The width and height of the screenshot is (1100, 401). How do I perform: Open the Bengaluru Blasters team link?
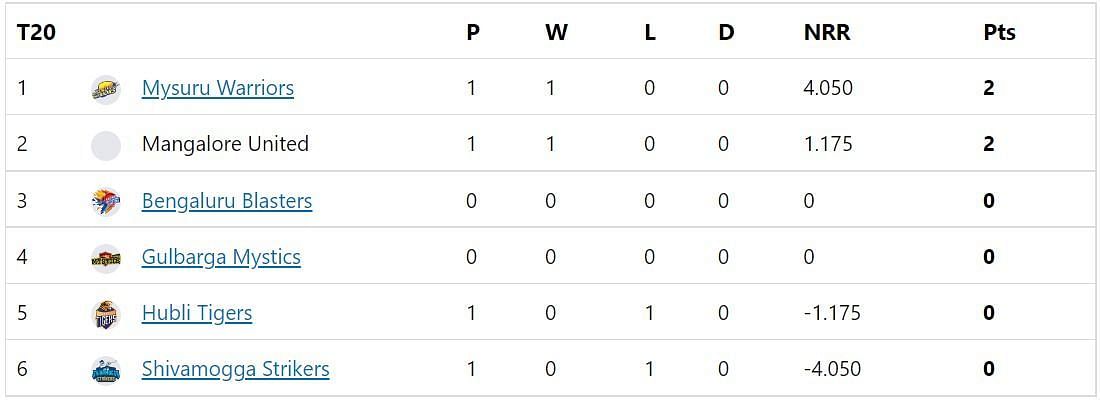227,201
